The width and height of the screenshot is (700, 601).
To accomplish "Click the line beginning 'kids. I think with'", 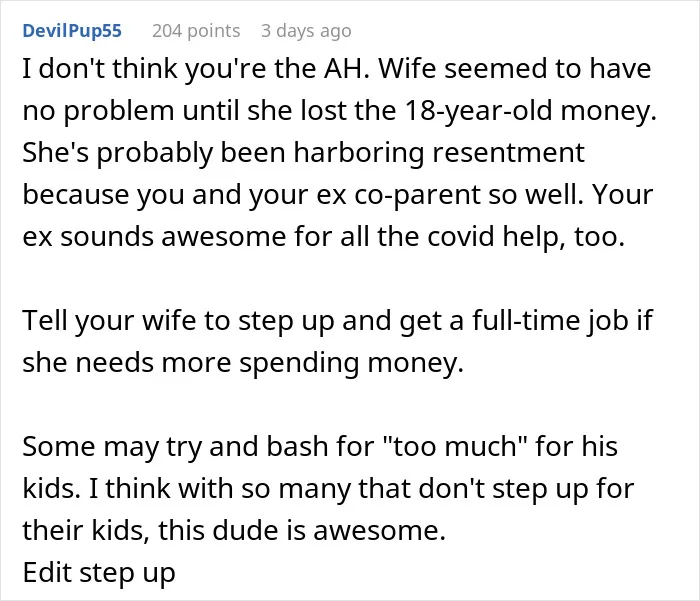I will coord(328,488).
